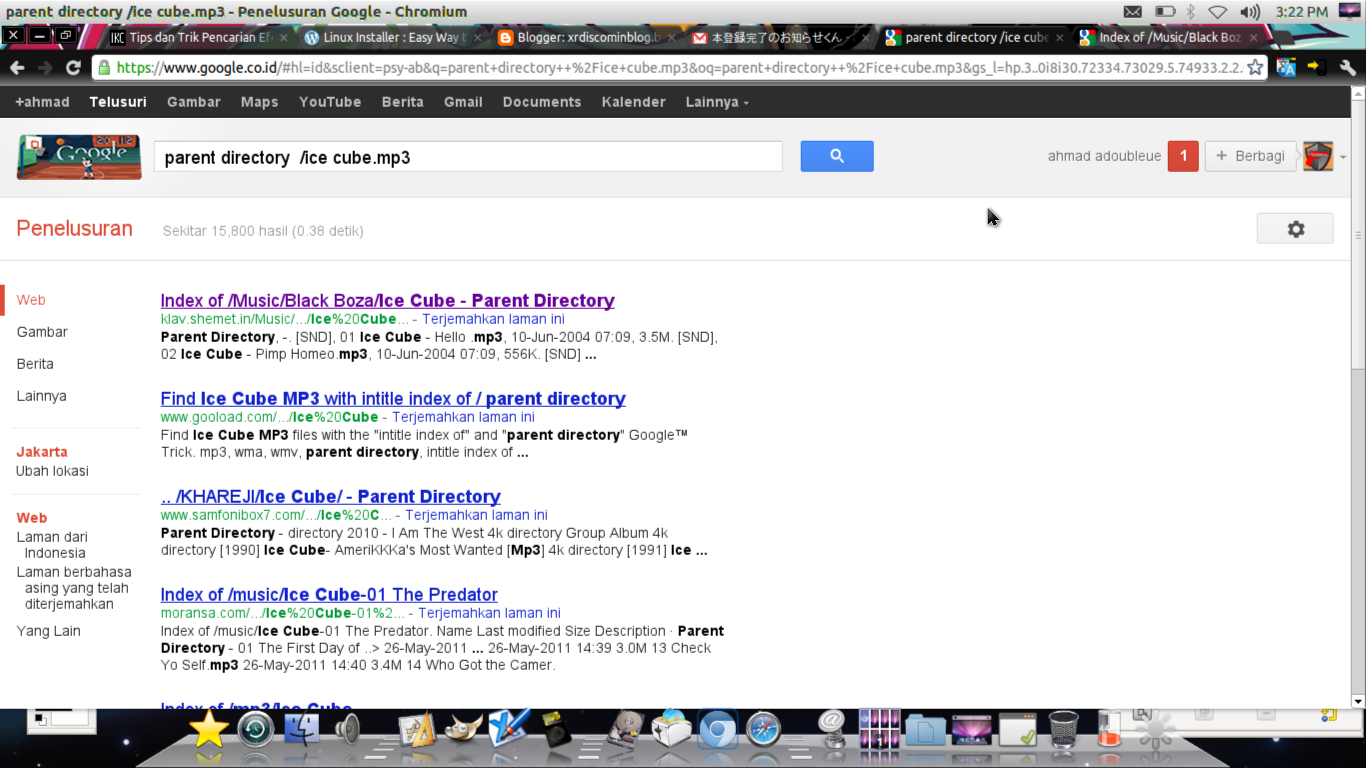Open Kalender in the black Google bar
The height and width of the screenshot is (768, 1366).
tap(633, 102)
